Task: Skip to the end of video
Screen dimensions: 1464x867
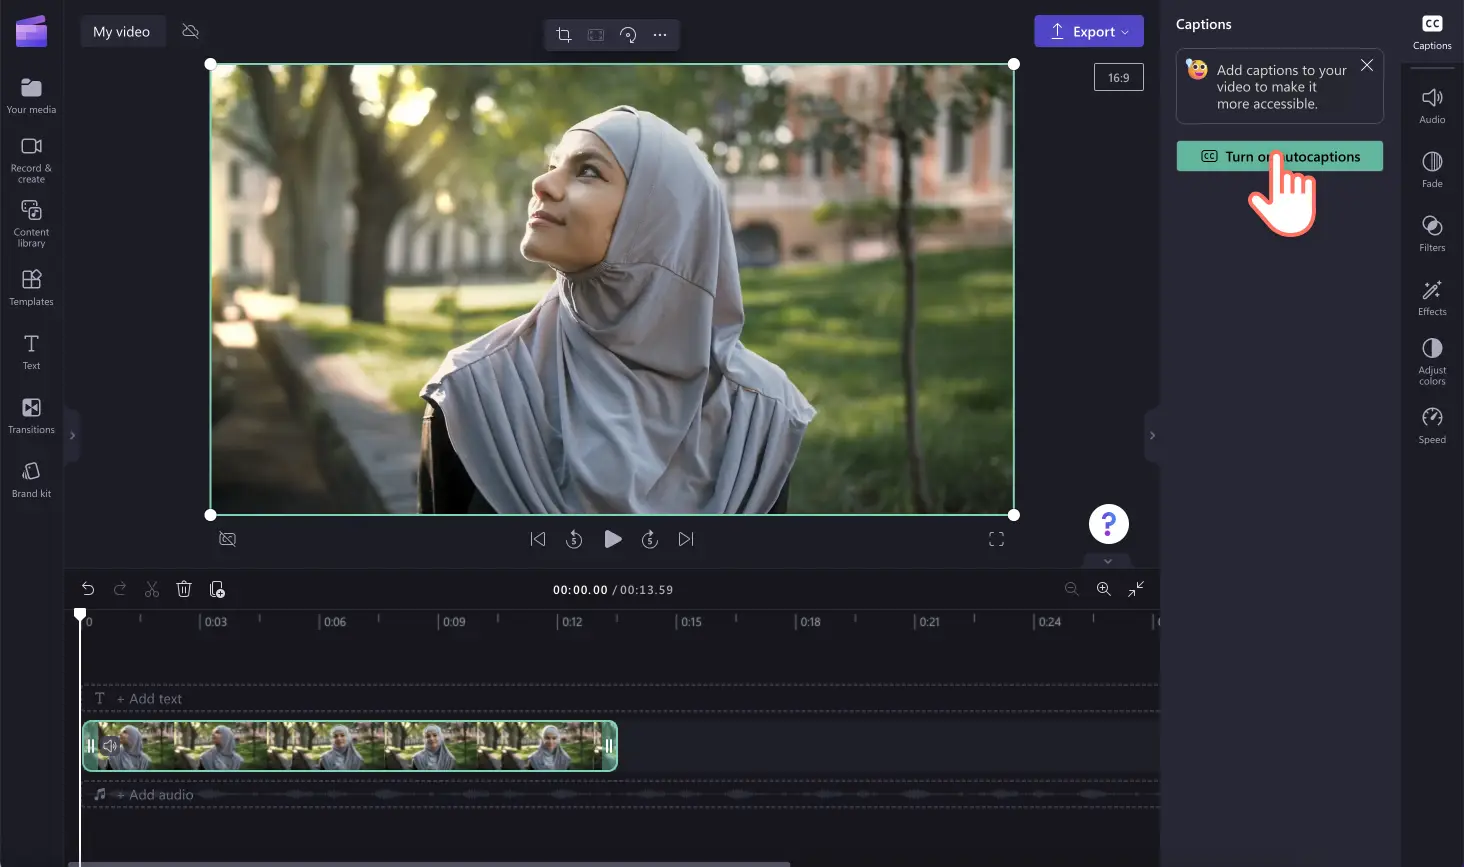Action: (686, 539)
